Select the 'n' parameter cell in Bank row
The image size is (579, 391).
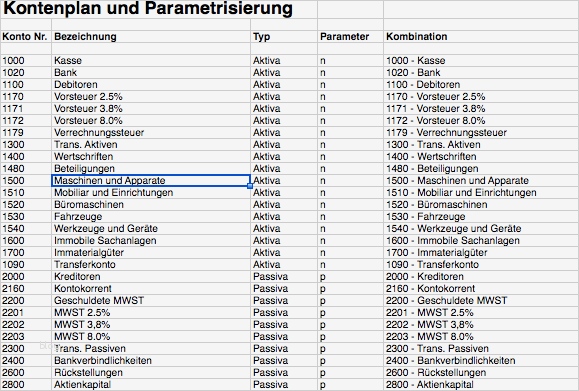[x=350, y=72]
